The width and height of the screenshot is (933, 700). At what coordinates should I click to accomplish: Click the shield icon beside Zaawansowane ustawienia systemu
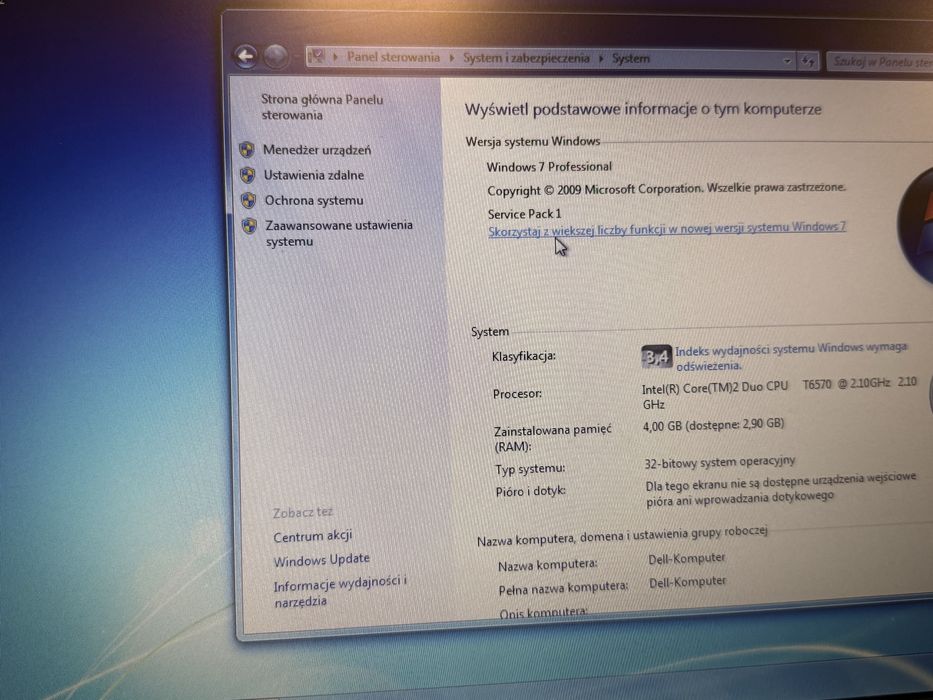coord(249,226)
